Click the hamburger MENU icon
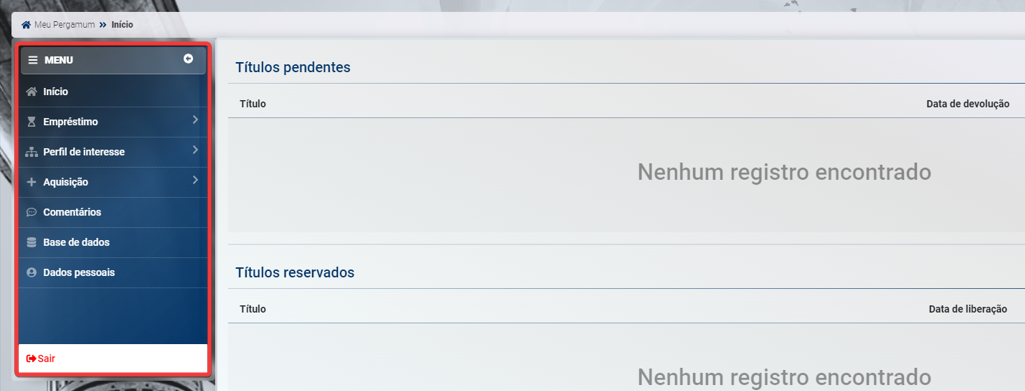Viewport: 1025px width, 391px height. click(33, 60)
